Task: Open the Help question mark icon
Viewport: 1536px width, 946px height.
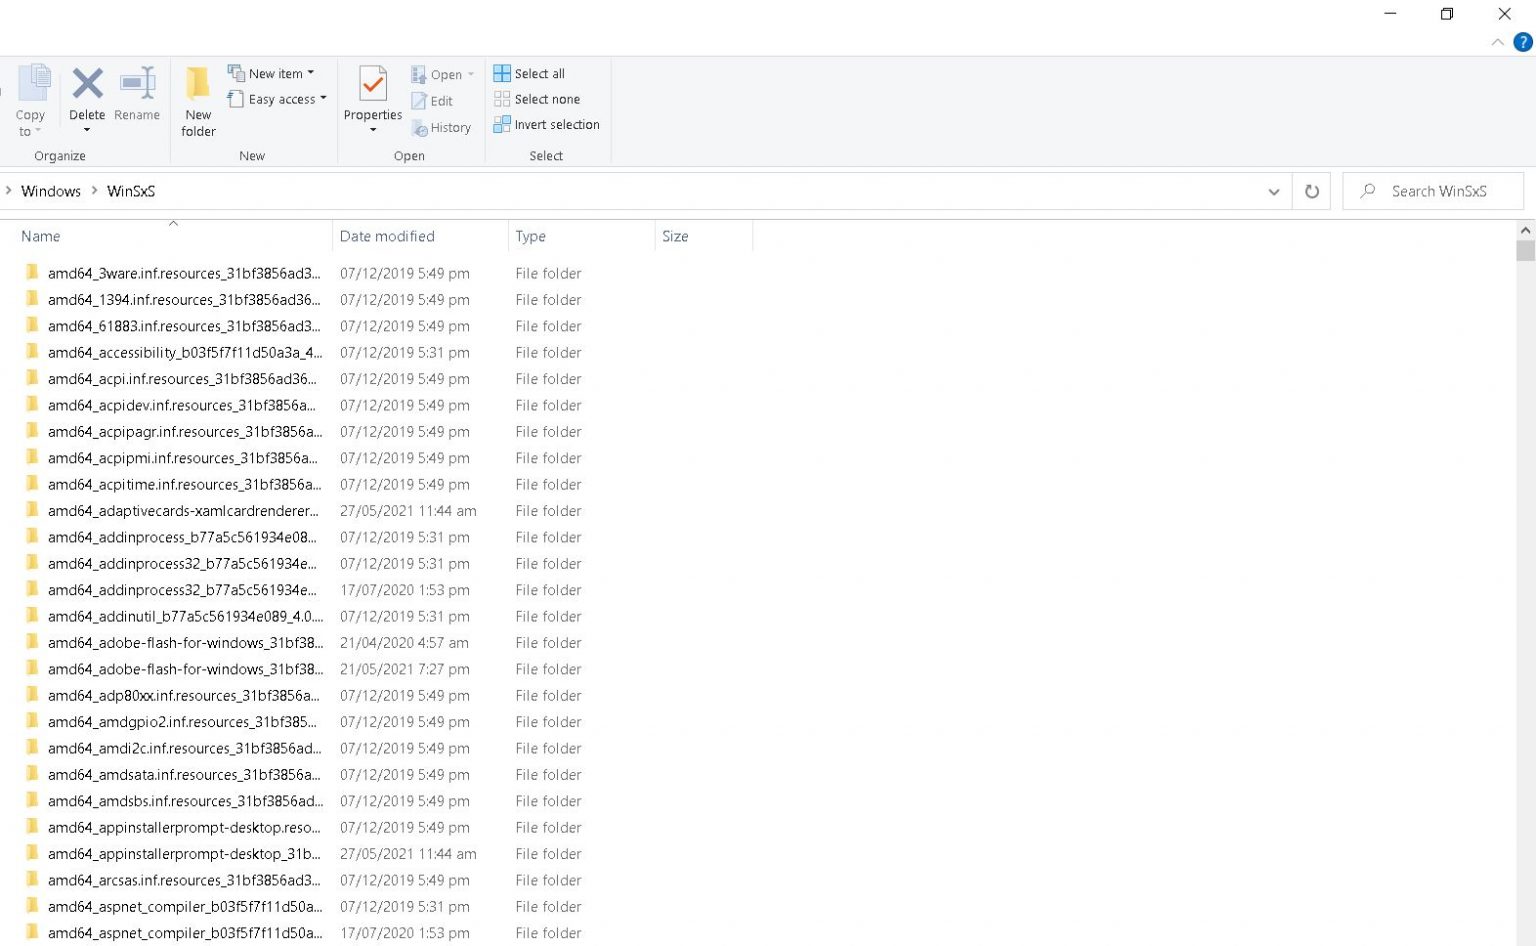Action: point(1523,42)
